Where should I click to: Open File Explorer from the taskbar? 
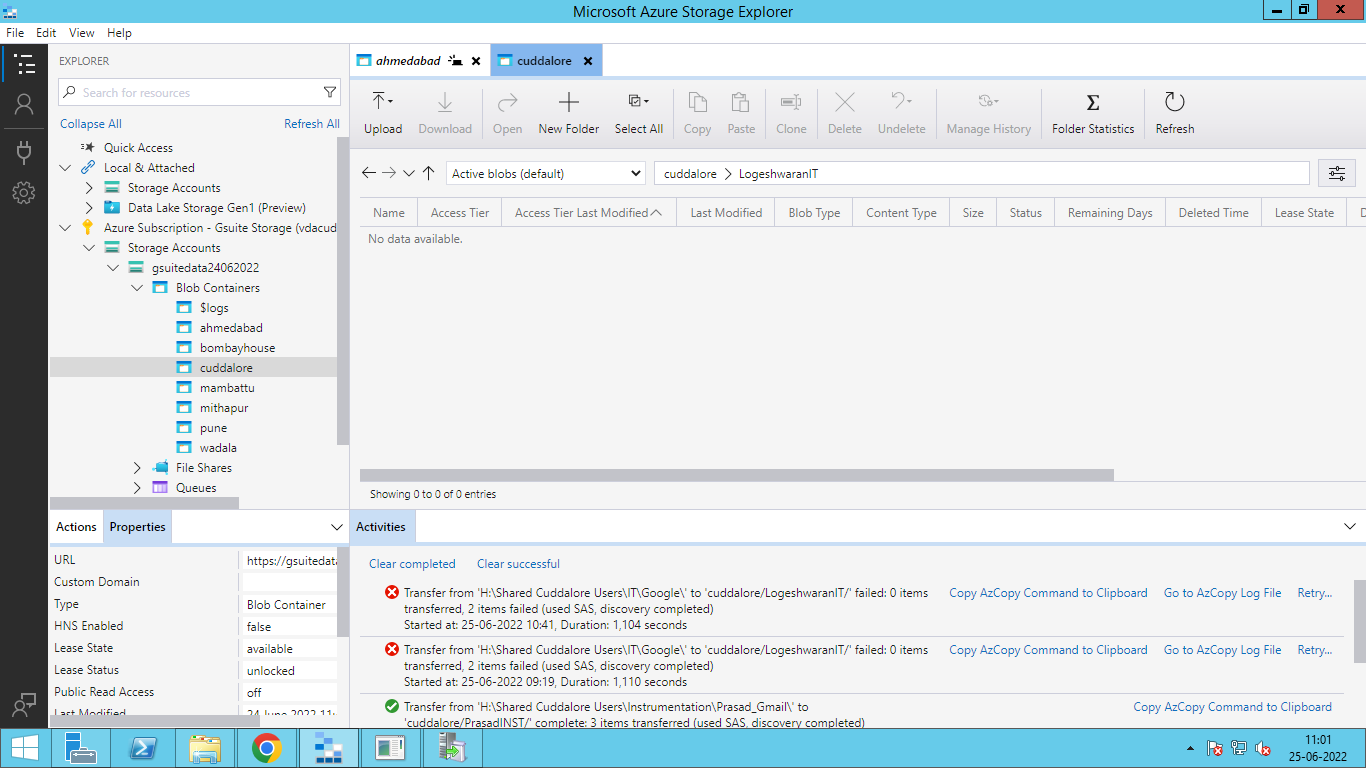point(204,748)
